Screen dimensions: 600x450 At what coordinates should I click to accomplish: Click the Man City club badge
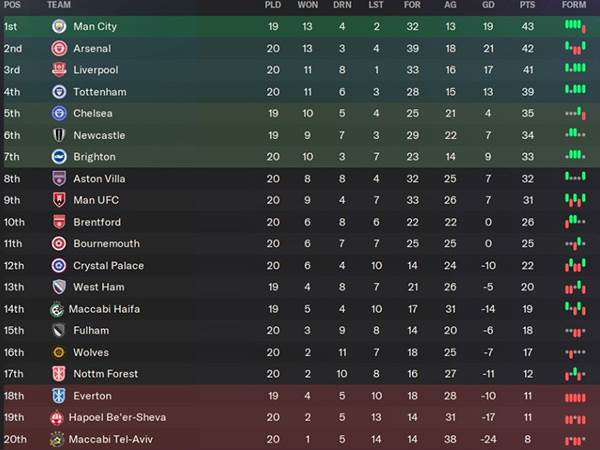click(58, 26)
